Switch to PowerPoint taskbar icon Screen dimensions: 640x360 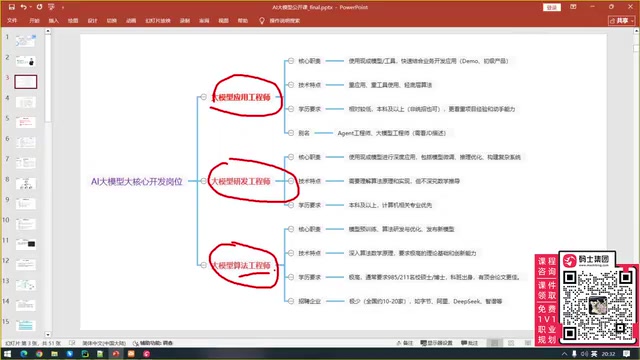click(116, 354)
